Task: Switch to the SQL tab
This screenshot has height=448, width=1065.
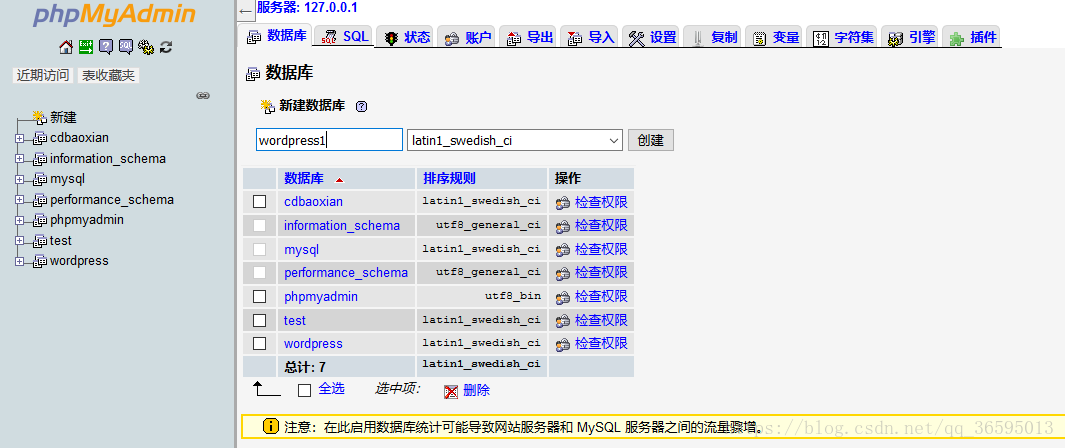Action: (x=344, y=37)
